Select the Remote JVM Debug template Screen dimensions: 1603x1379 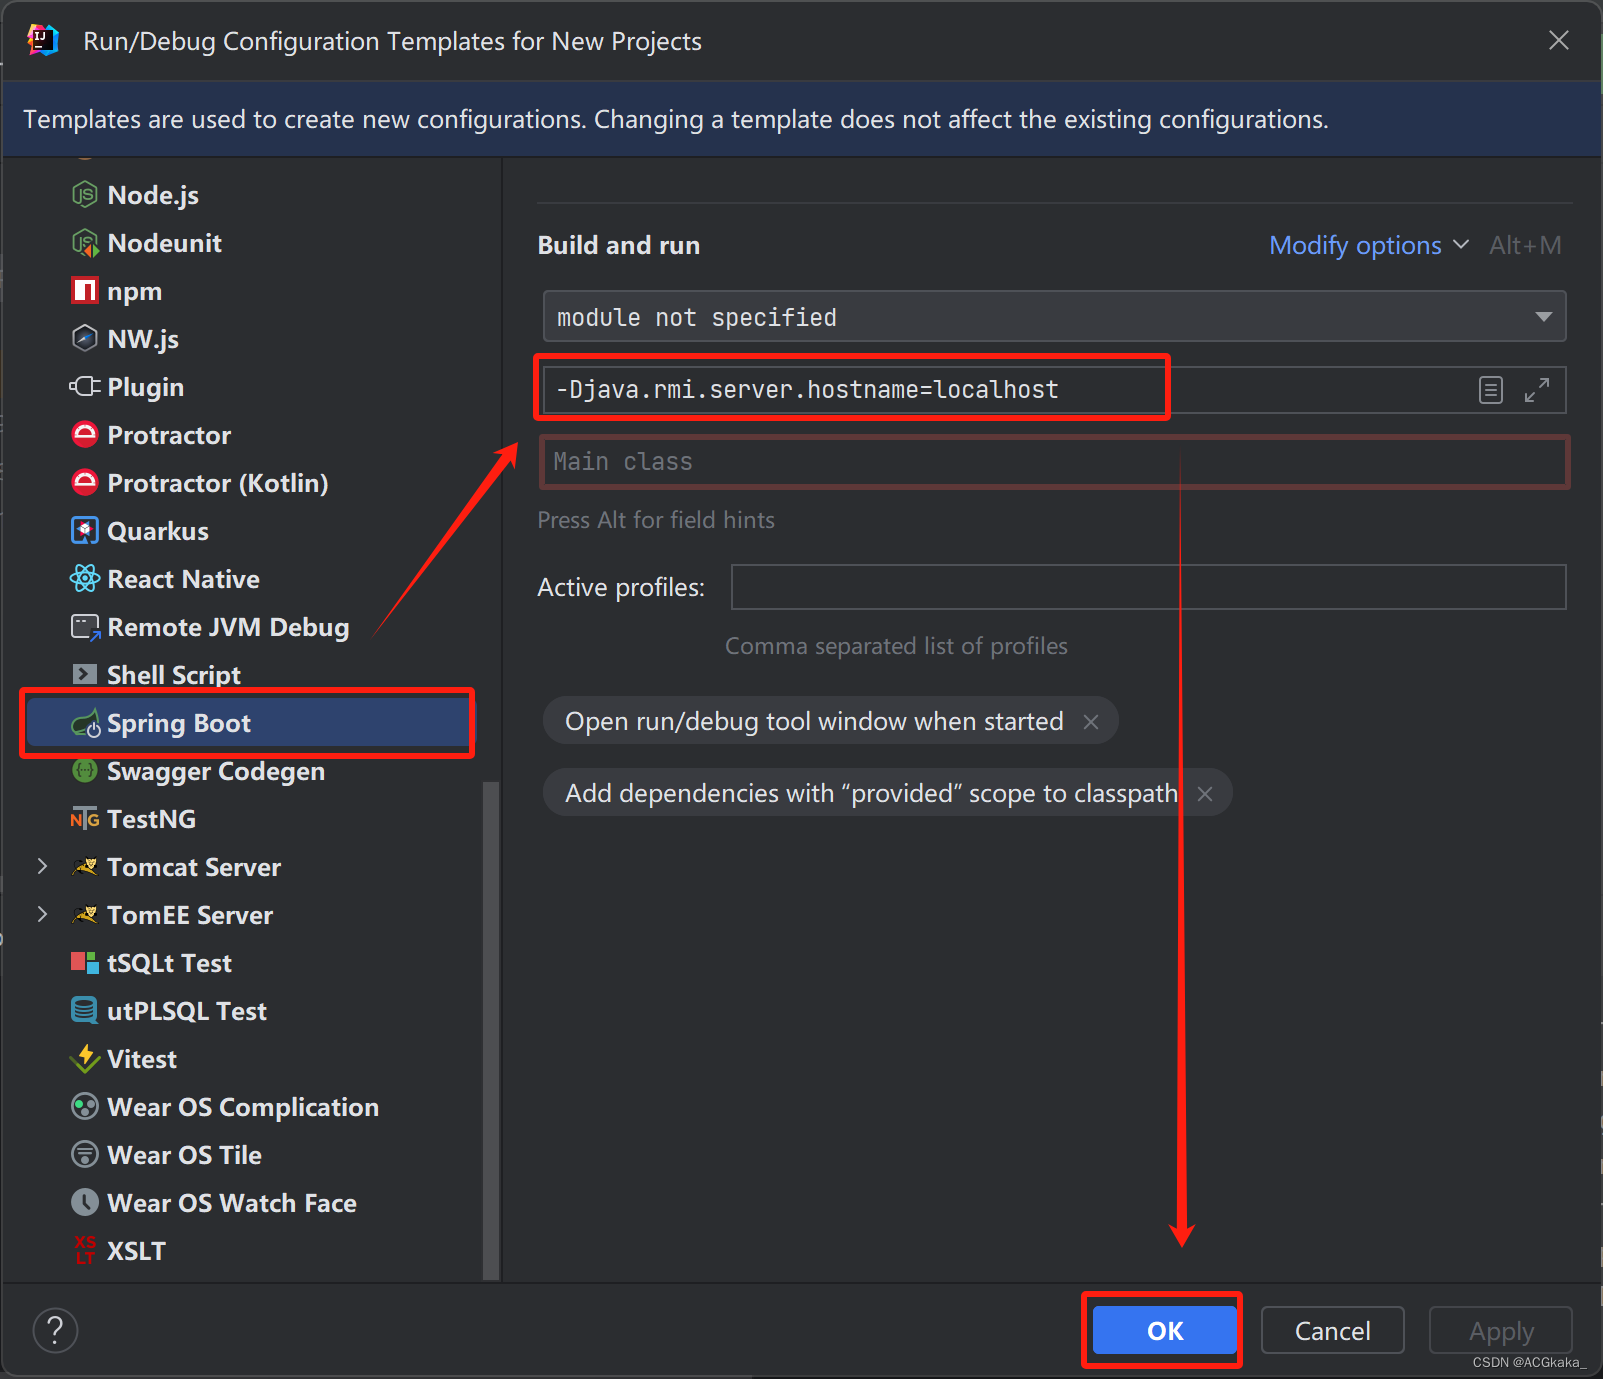(248, 627)
